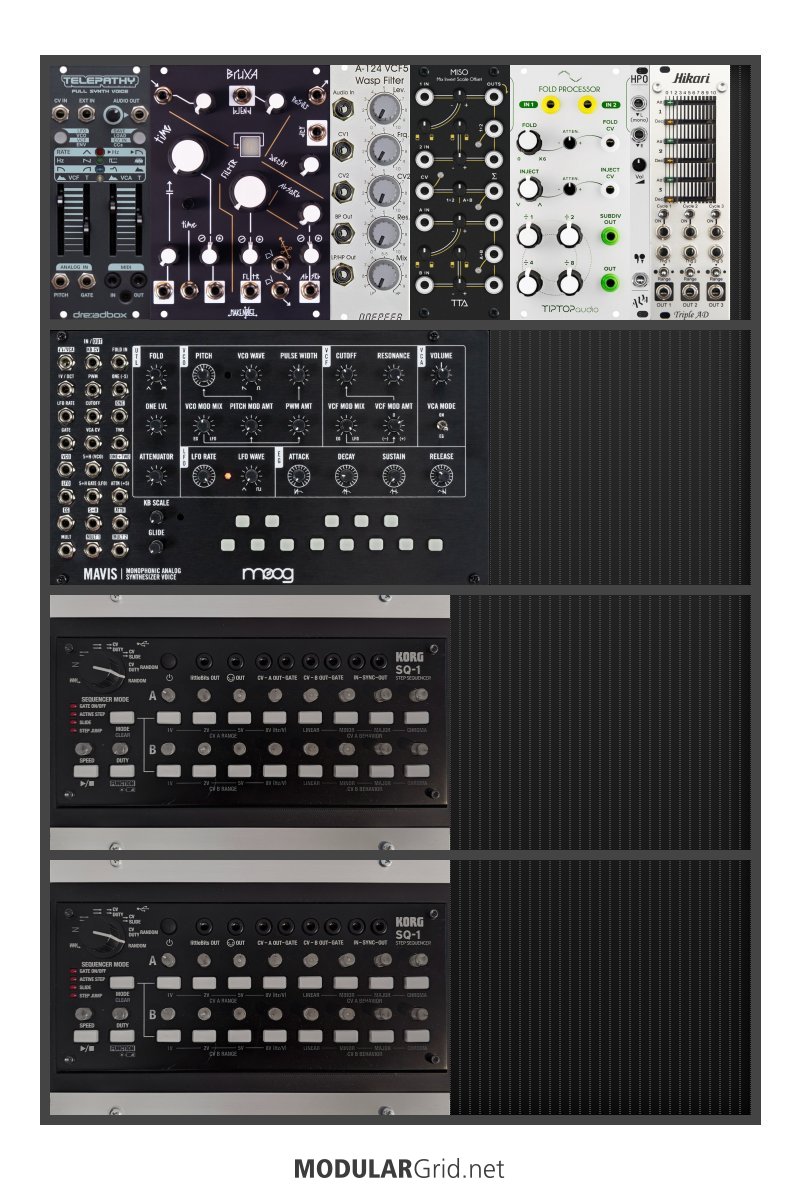Click the Fold Processor FOLD knob
The image size is (800, 1190).
pos(528,142)
